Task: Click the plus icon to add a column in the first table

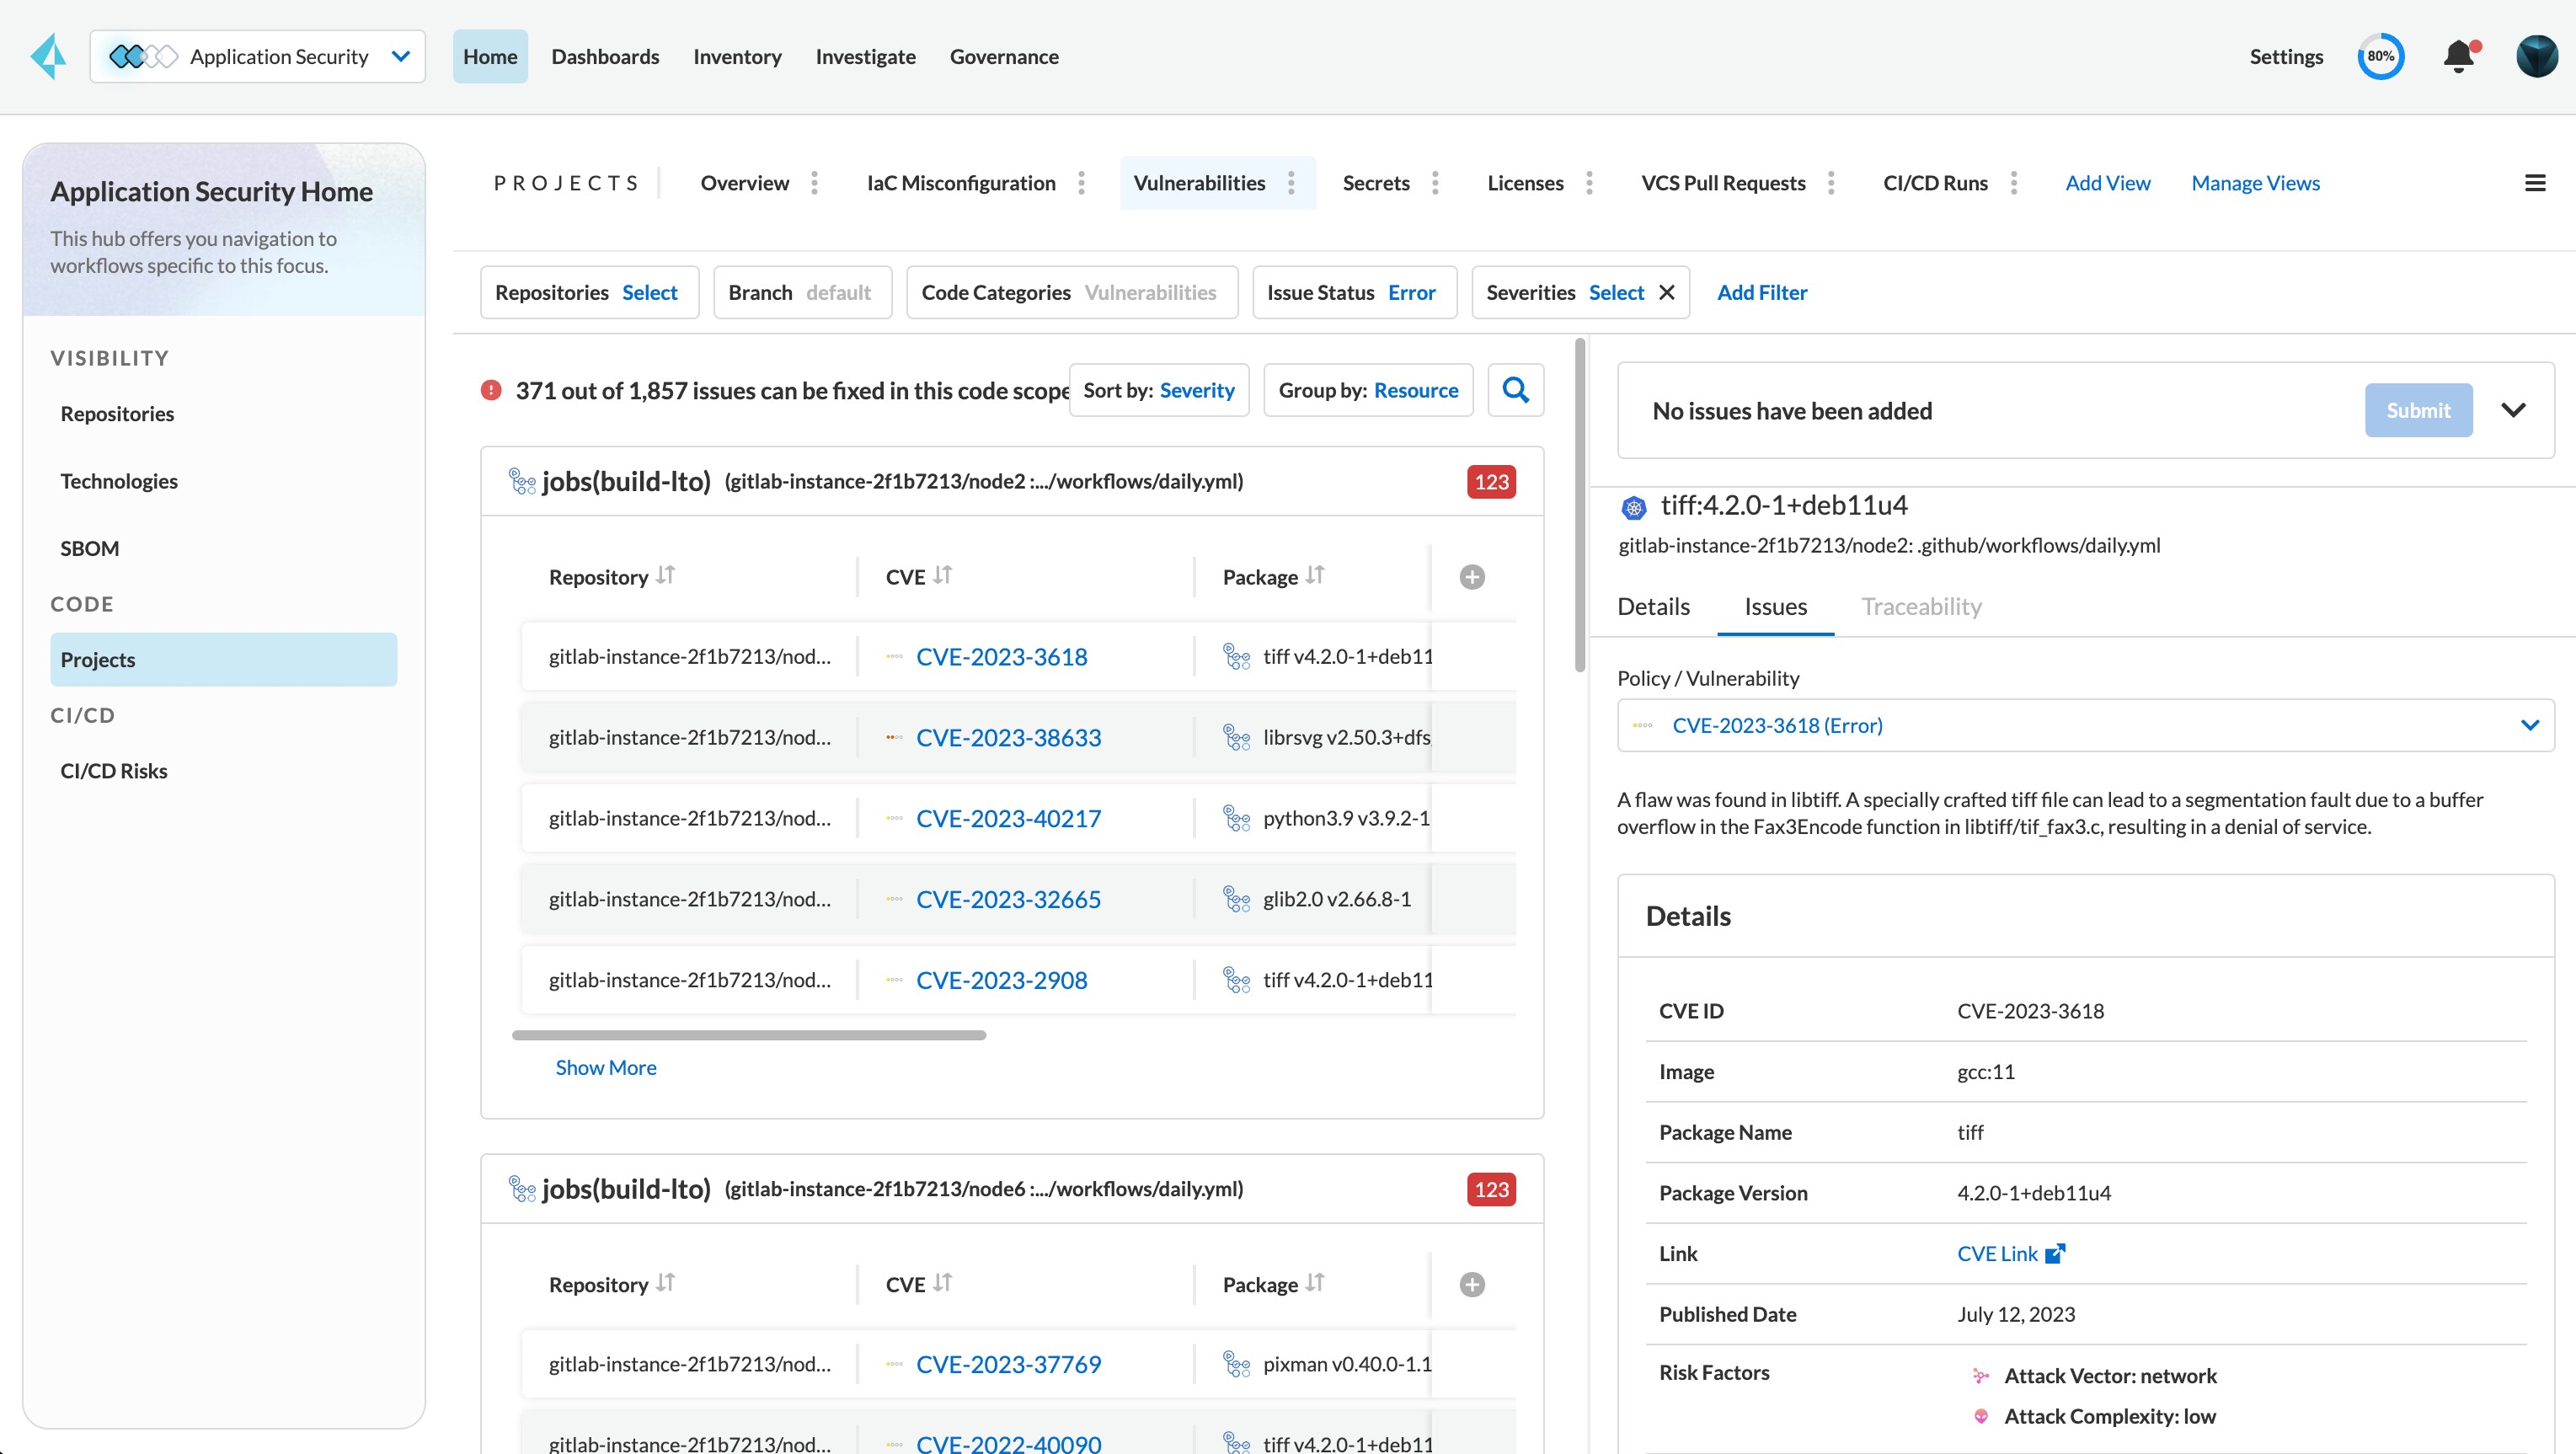Action: point(1471,577)
